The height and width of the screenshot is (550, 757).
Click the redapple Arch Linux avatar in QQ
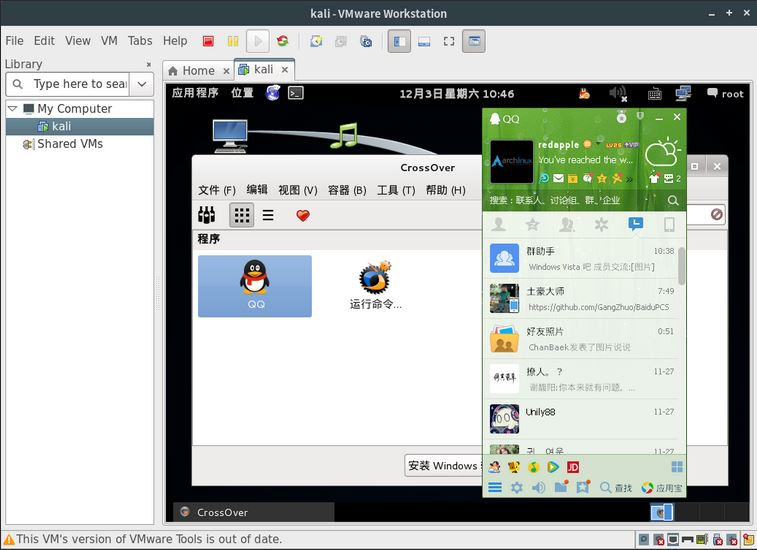point(512,161)
